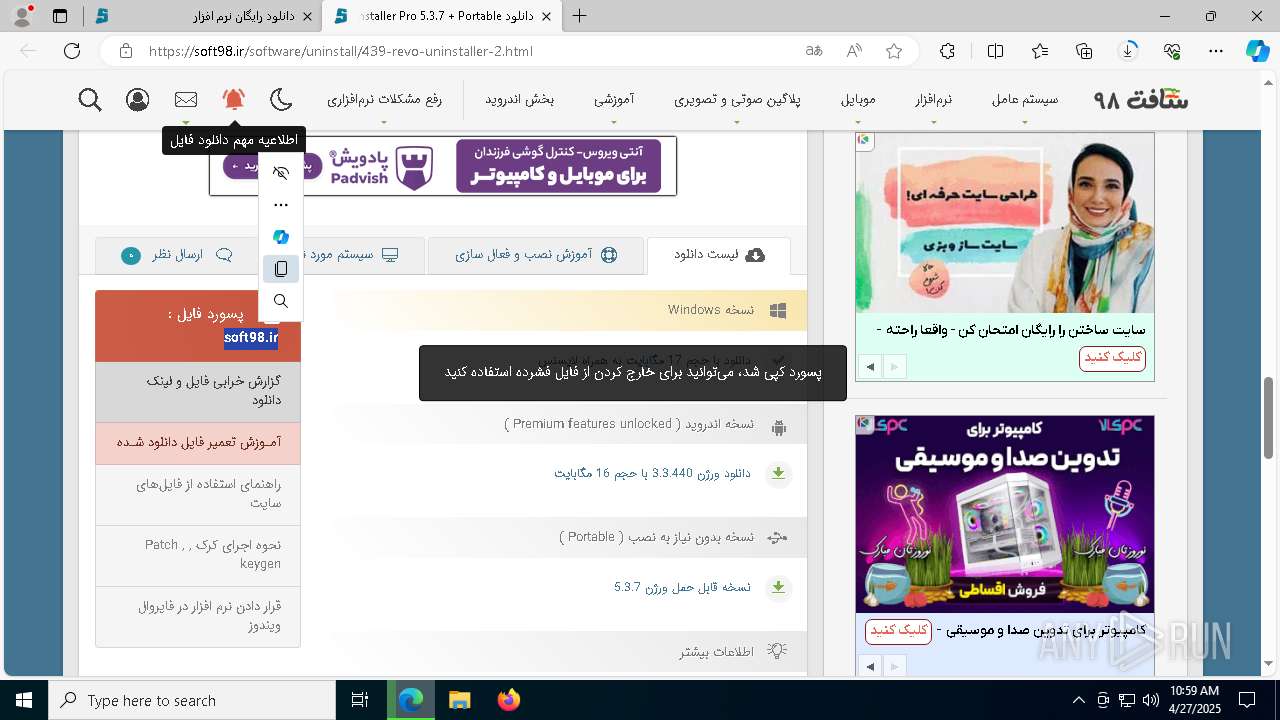
Task: Click the translate page icon in address bar
Action: coord(814,51)
